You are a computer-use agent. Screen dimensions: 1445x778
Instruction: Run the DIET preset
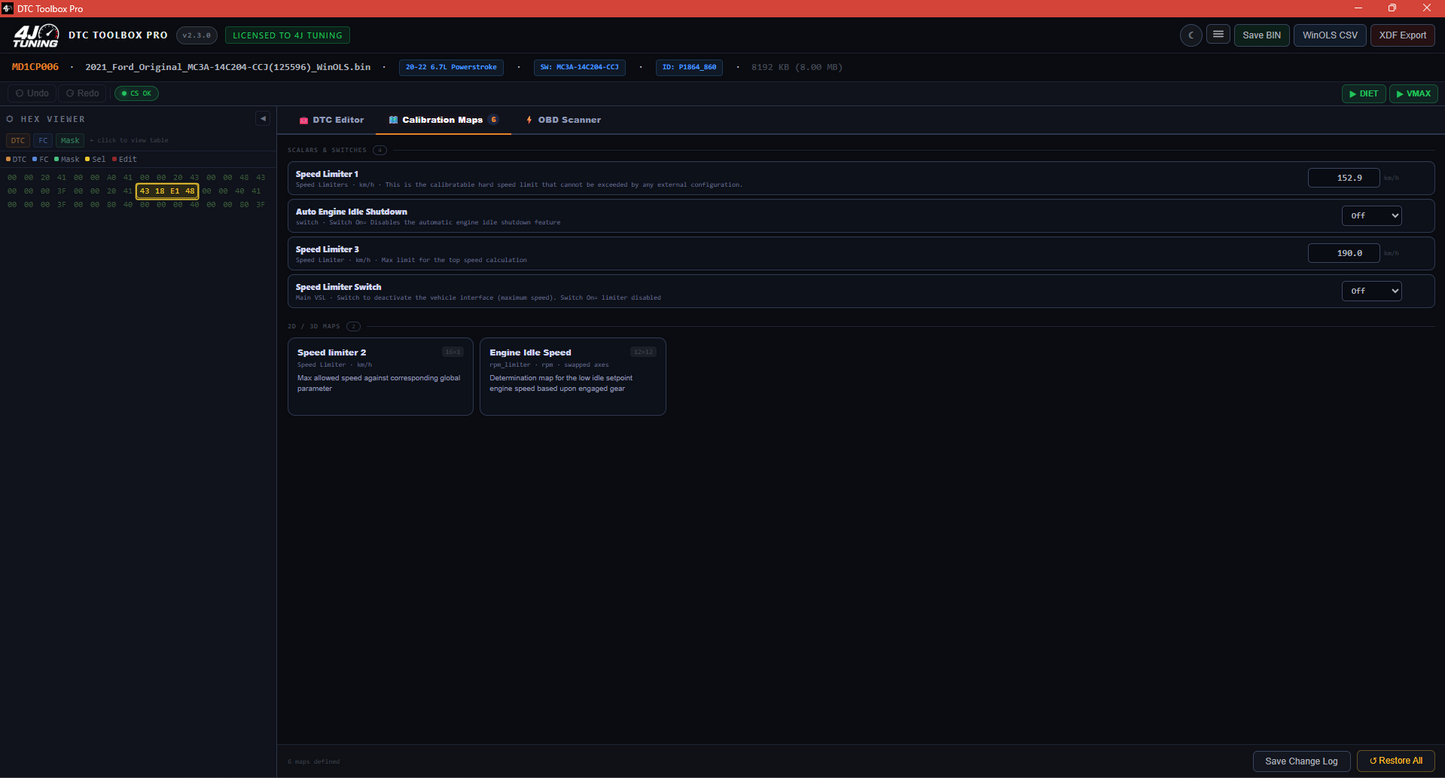click(1363, 93)
